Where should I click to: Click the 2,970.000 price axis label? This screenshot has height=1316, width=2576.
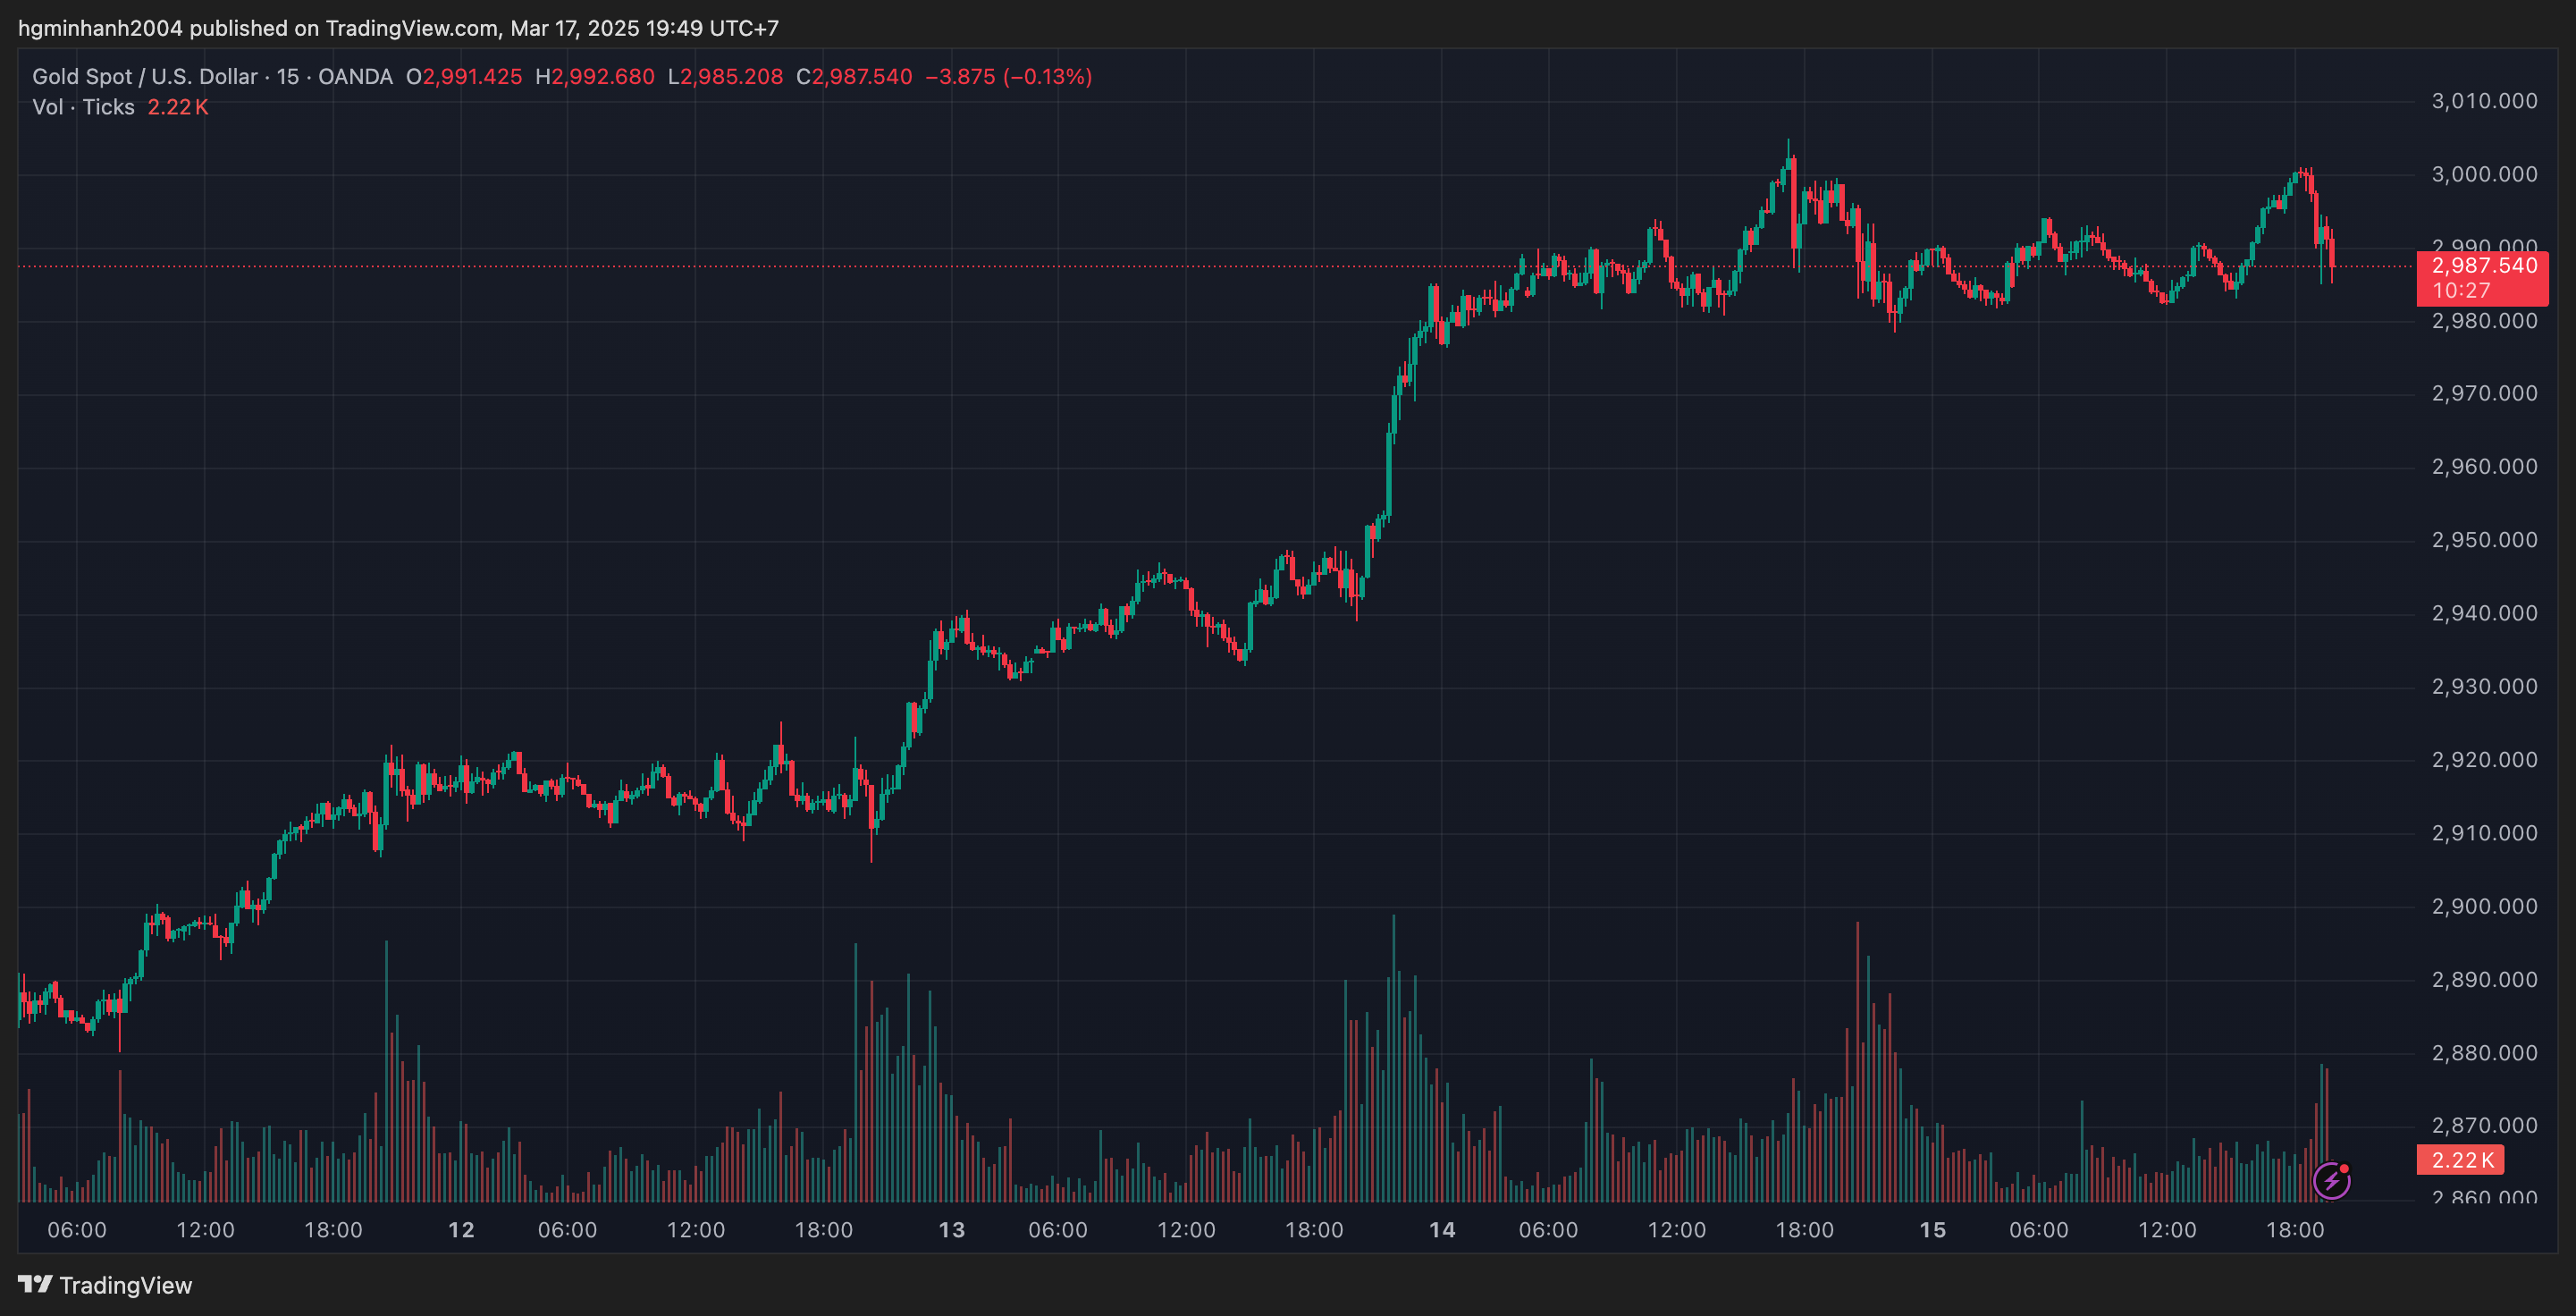[x=2484, y=393]
